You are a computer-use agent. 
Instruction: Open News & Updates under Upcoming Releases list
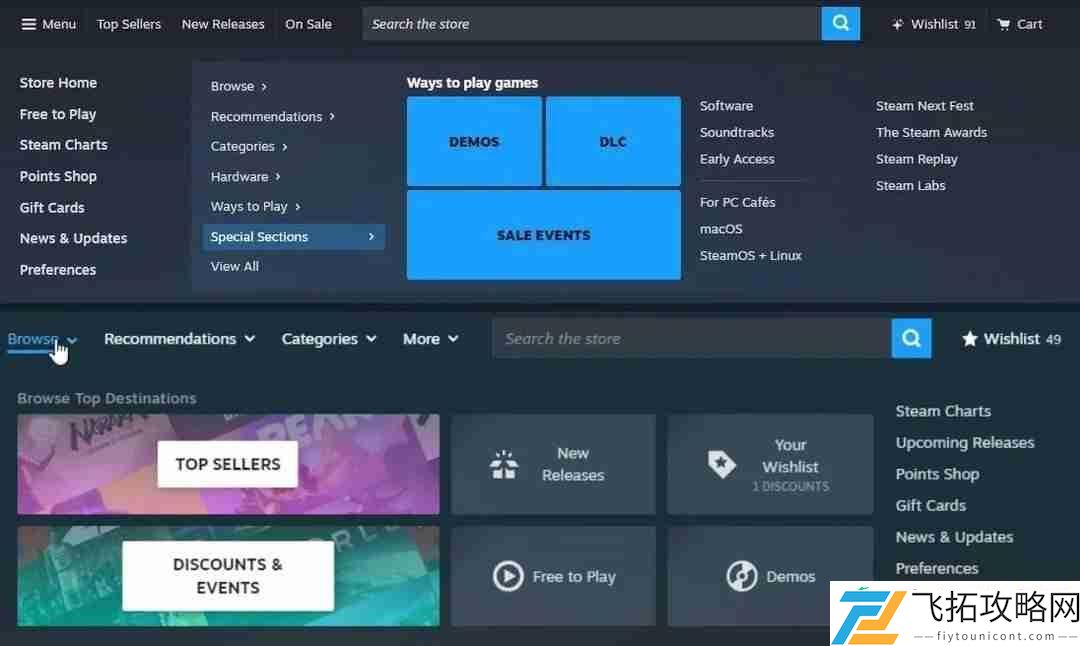[955, 537]
